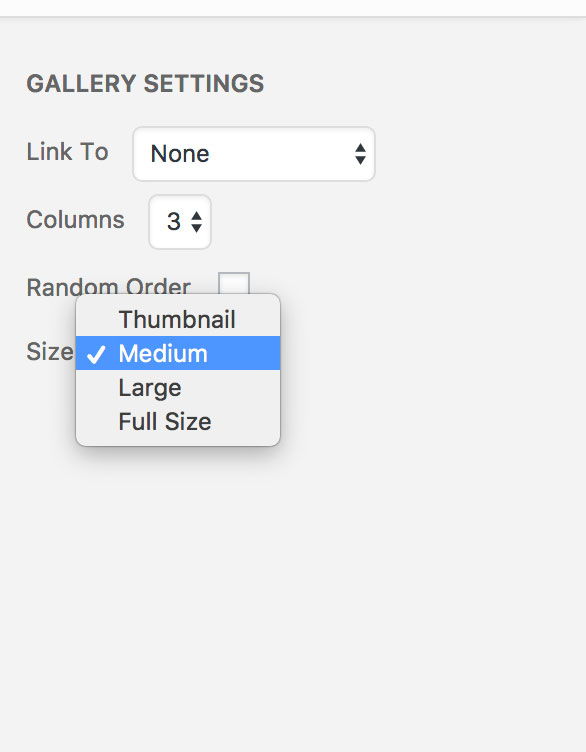Click the white header strip at top
586x752 pixels.
pos(293,8)
